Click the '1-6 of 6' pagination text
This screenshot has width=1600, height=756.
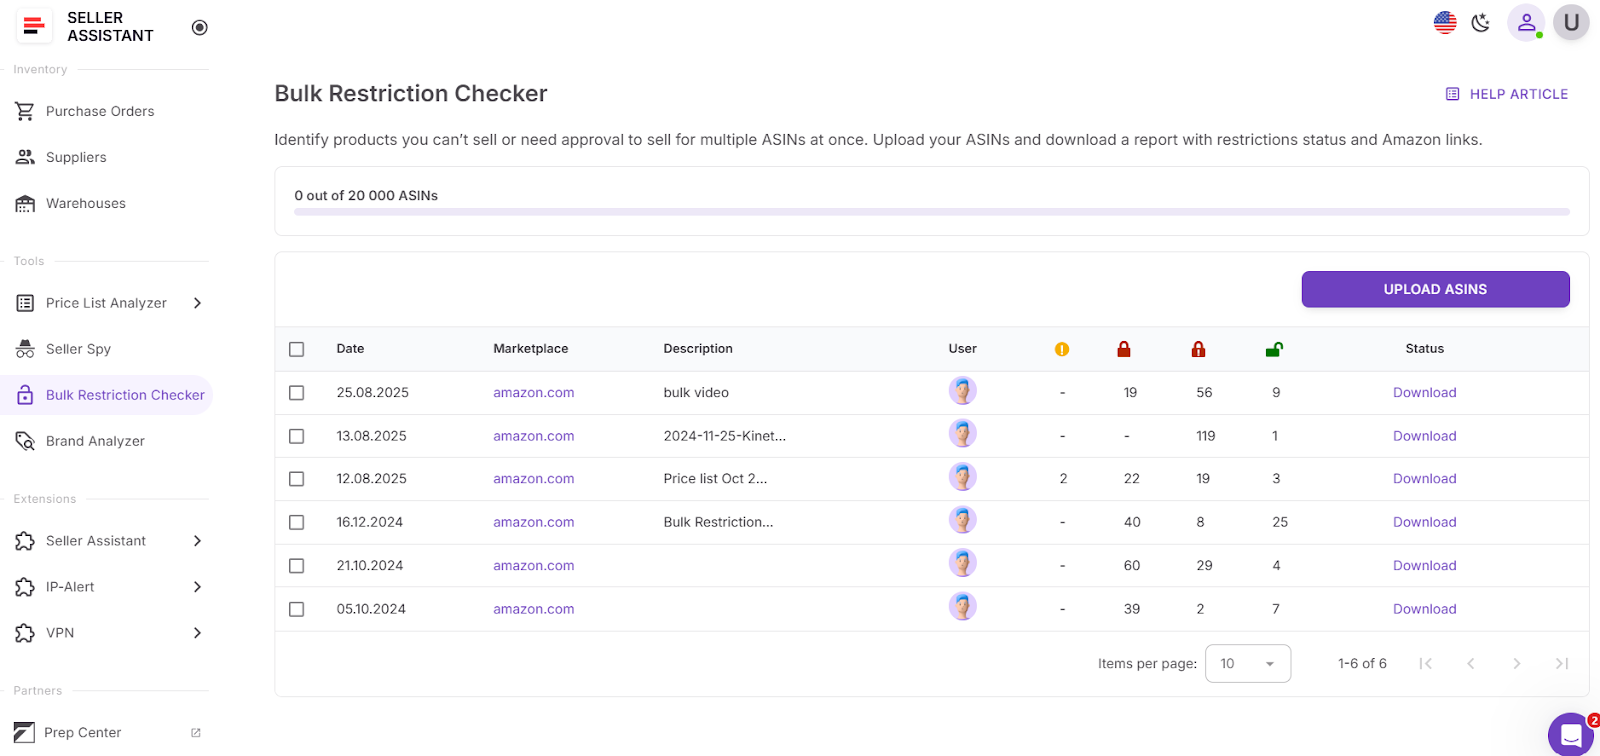1362,663
